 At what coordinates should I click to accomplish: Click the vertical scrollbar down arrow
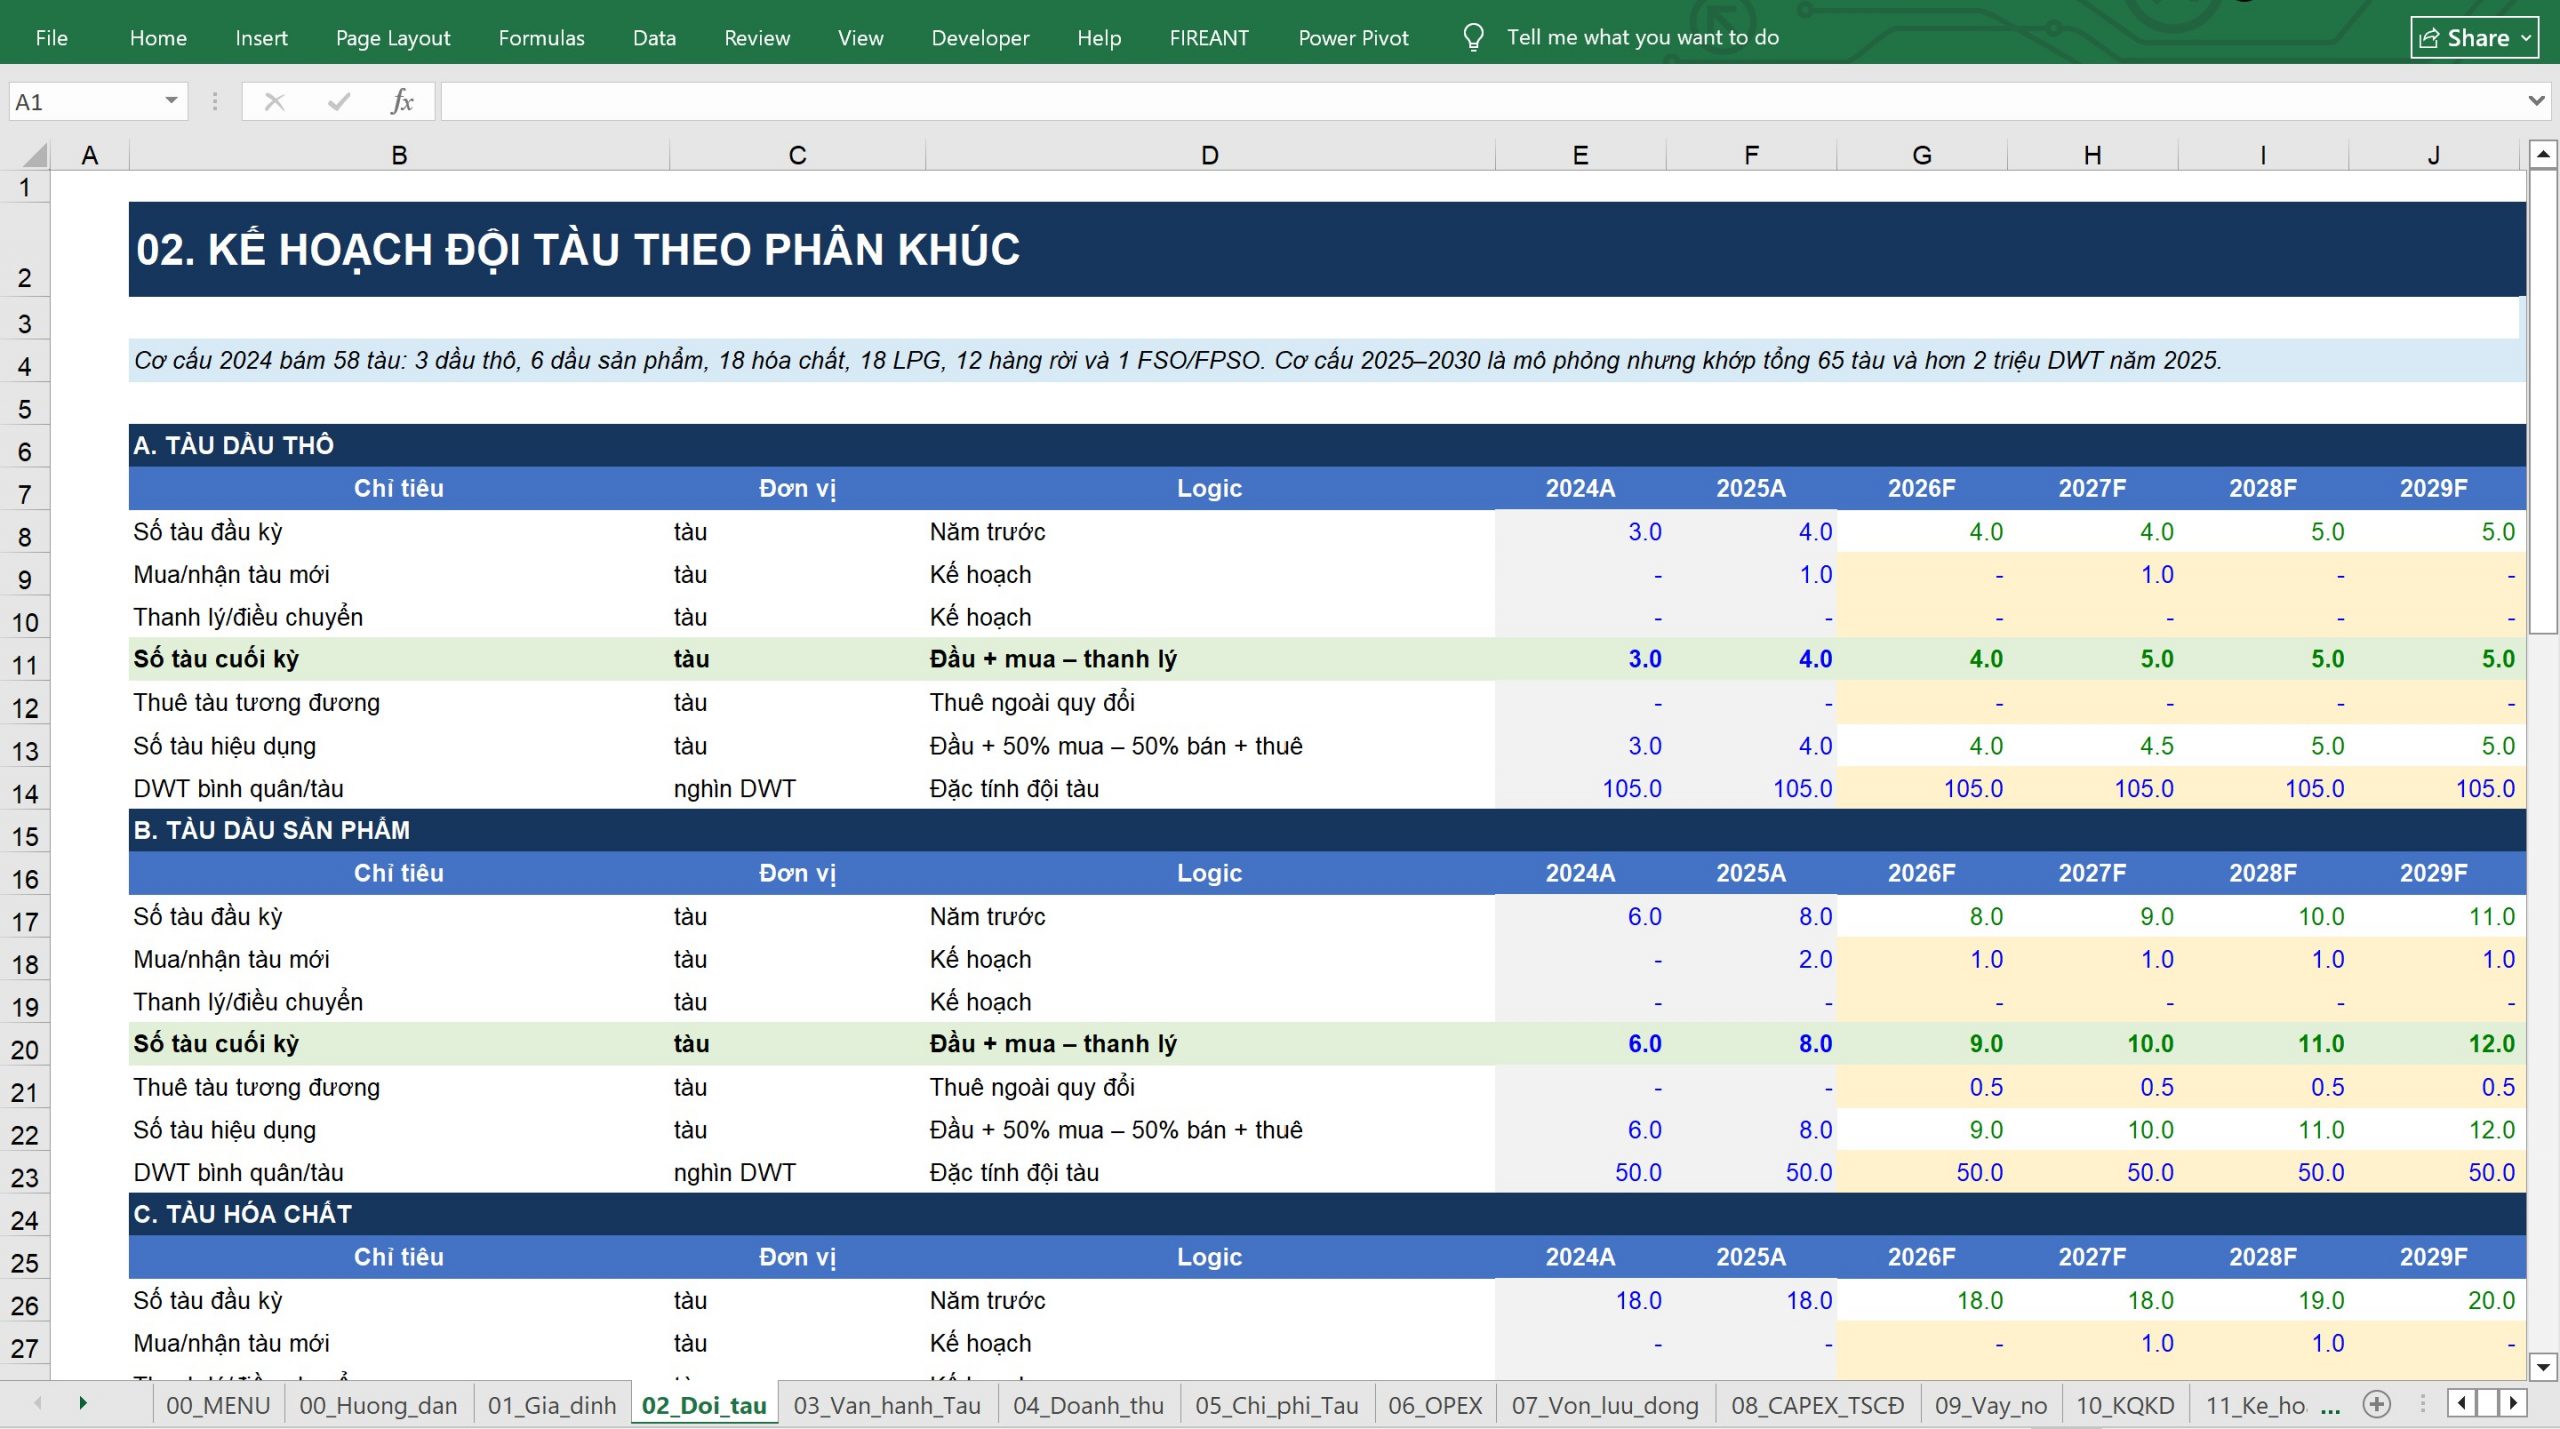2543,1366
